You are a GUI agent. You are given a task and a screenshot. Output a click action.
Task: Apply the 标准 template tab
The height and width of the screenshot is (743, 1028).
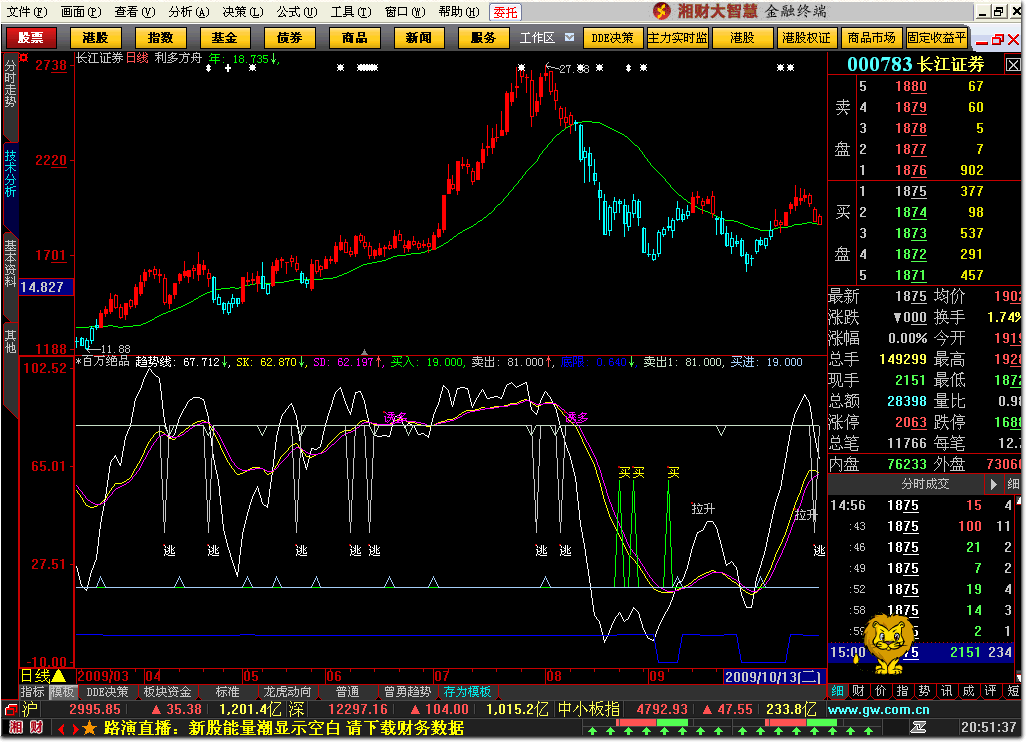click(227, 692)
